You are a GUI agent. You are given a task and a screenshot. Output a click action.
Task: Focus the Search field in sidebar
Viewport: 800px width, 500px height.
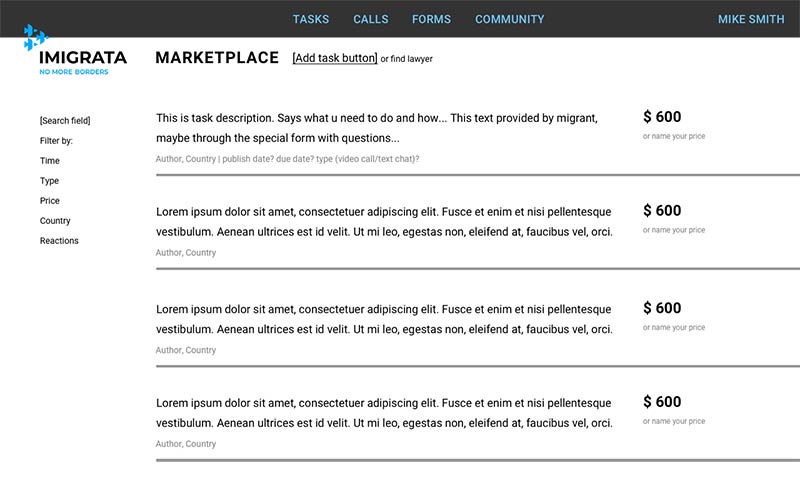(x=65, y=120)
